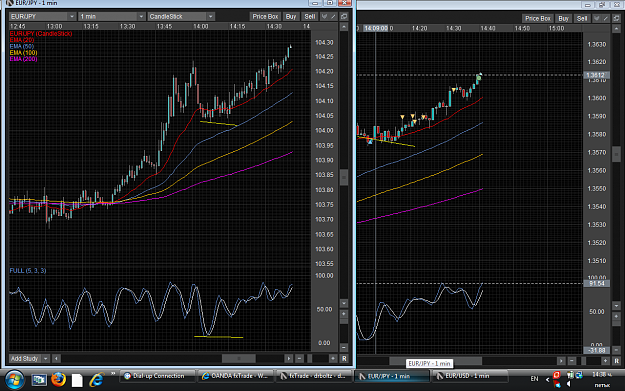Click the vertical scrollbar thumb in right chart

tap(616, 154)
